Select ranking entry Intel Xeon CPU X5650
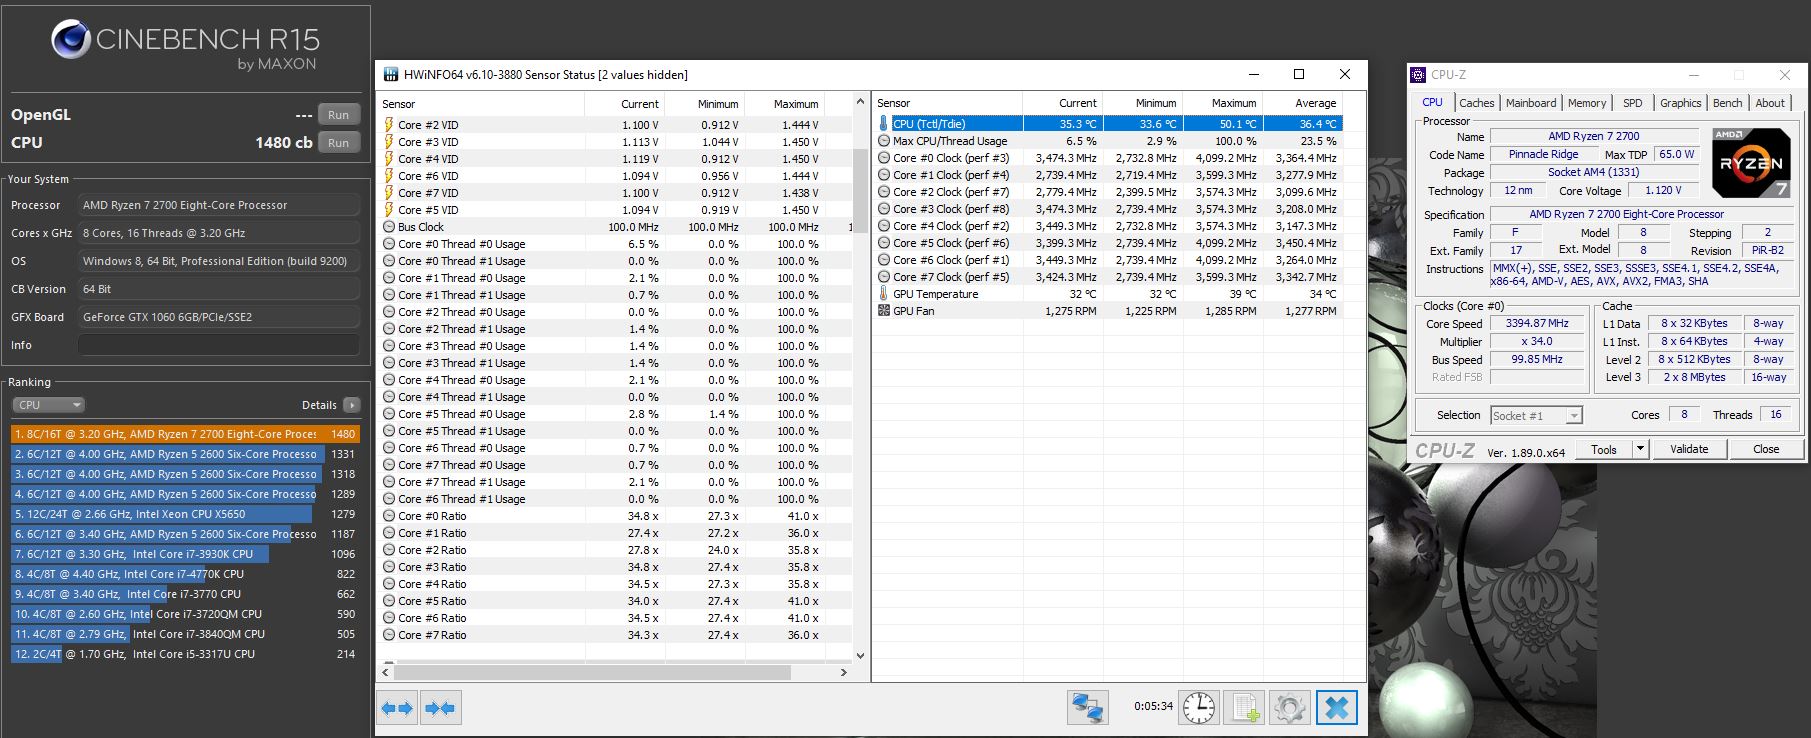The width and height of the screenshot is (1811, 738). click(x=185, y=514)
